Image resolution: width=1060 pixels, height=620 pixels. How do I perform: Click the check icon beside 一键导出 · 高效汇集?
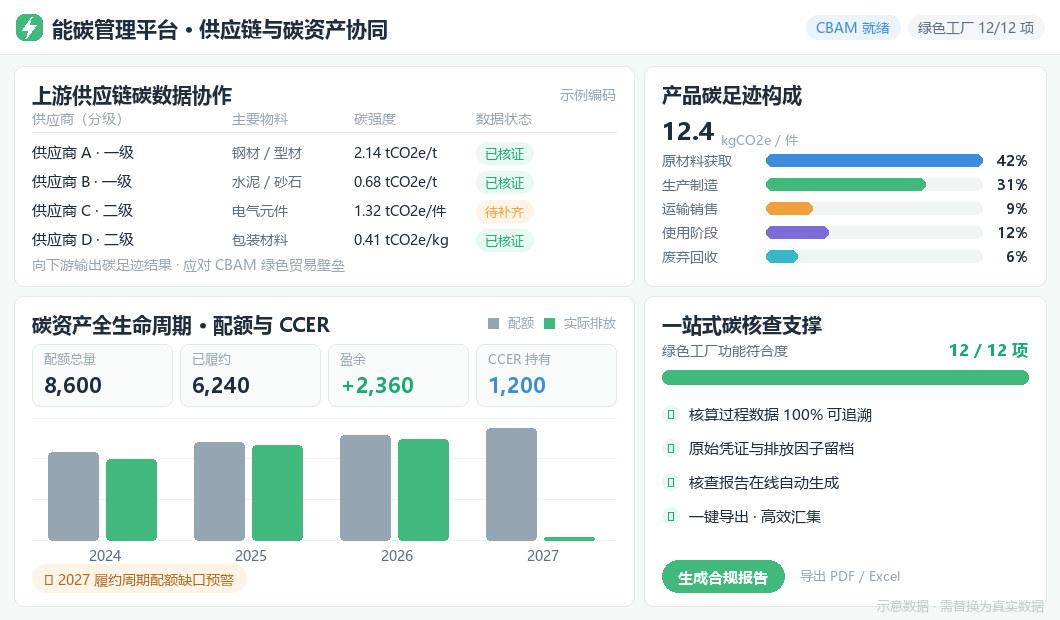(671, 517)
